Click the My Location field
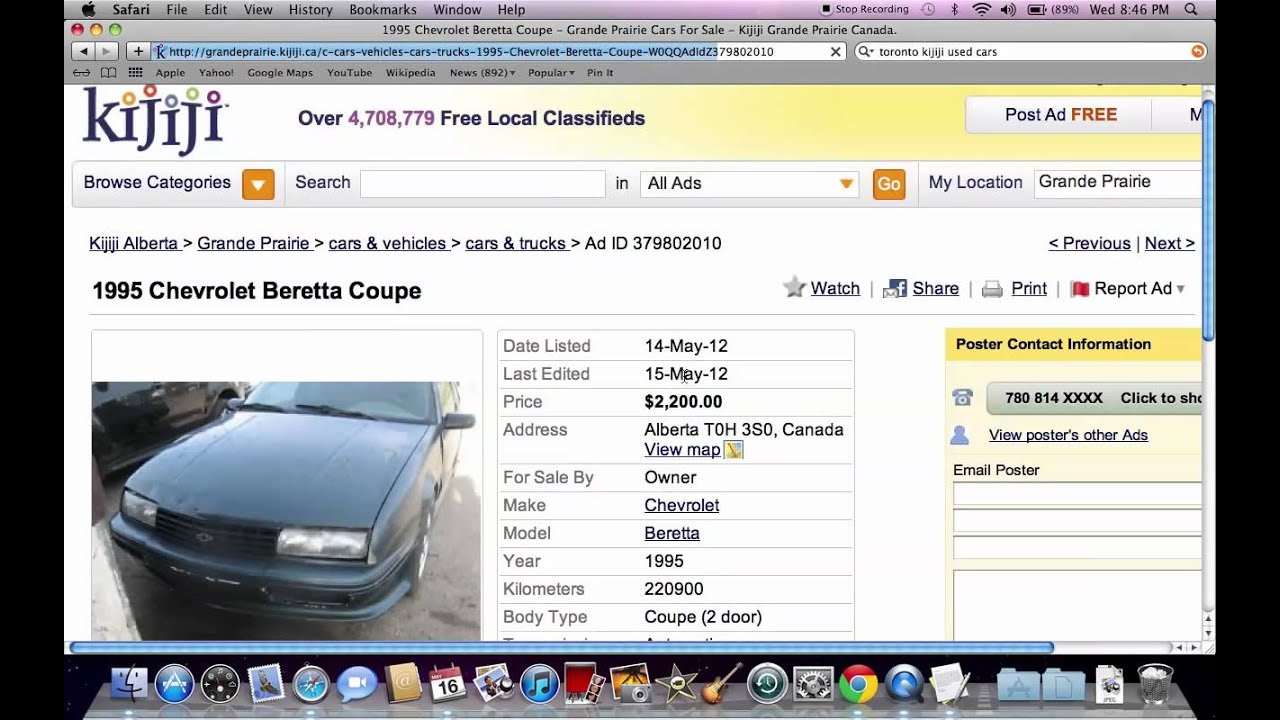Image resolution: width=1280 pixels, height=720 pixels. pos(1117,183)
